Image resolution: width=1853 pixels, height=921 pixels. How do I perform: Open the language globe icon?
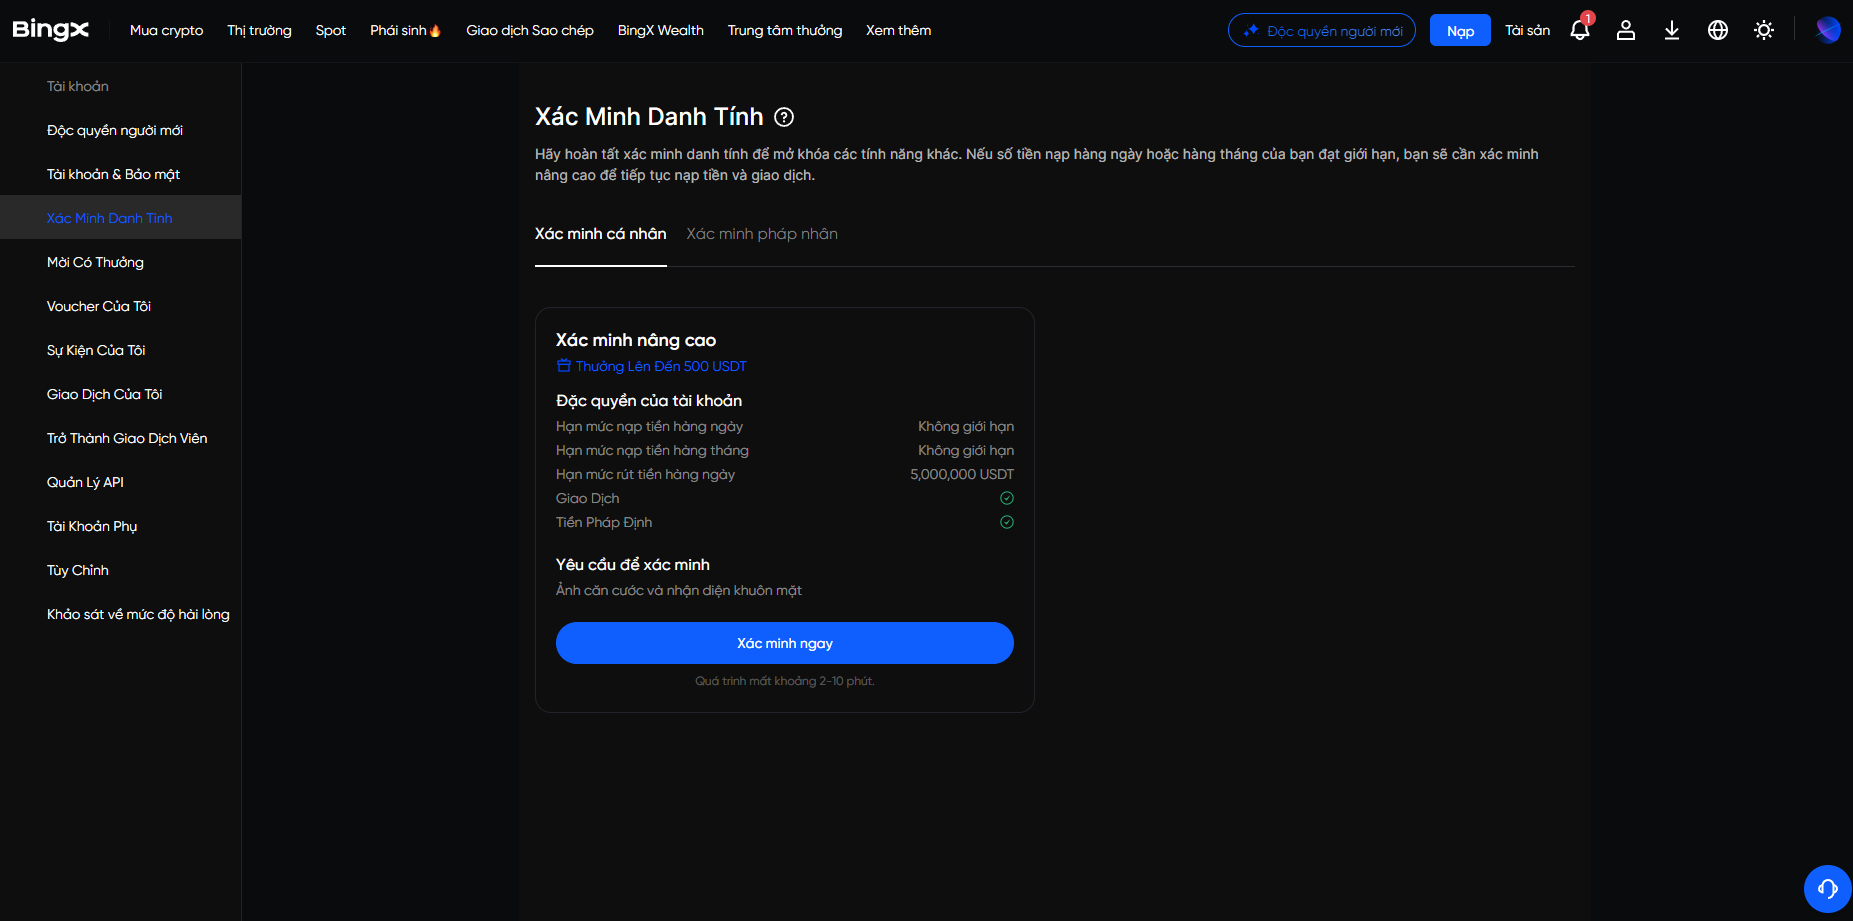(1718, 30)
